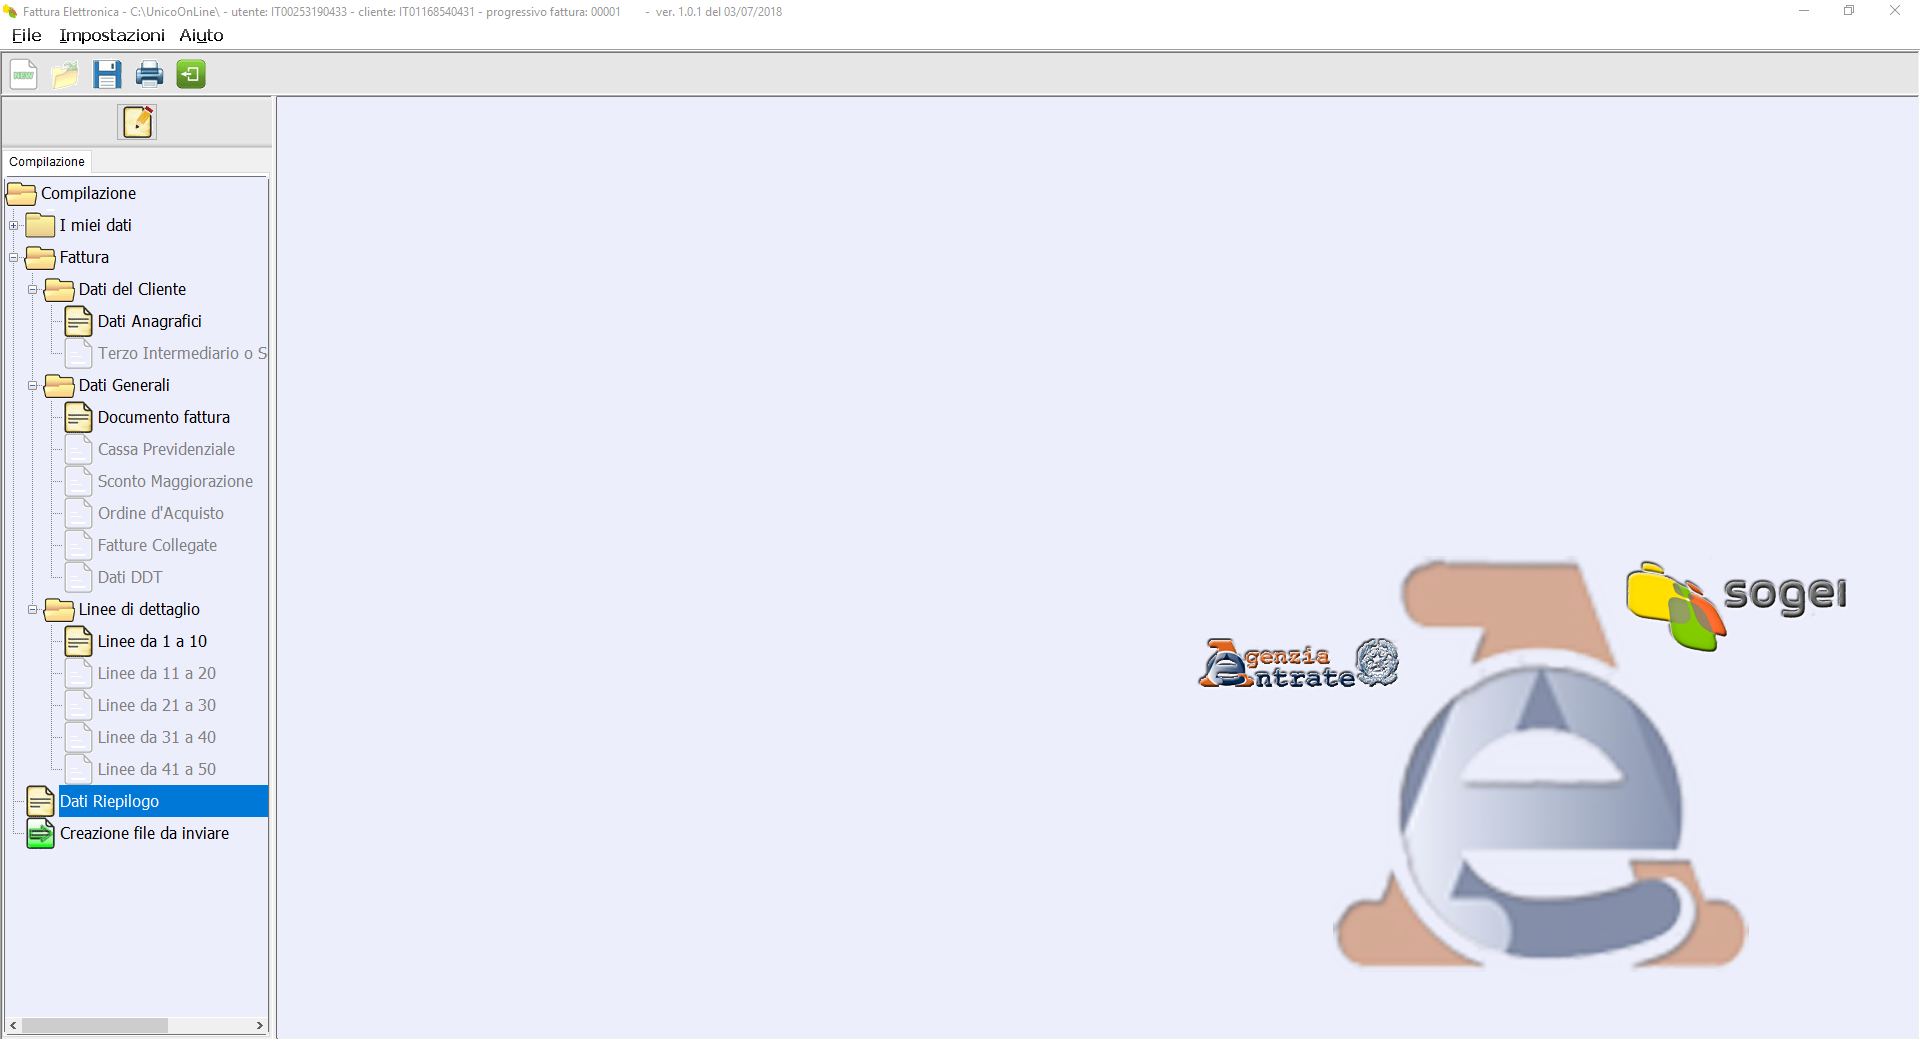Click the green exit toolbar icon
The image size is (1920, 1039).
click(x=191, y=75)
